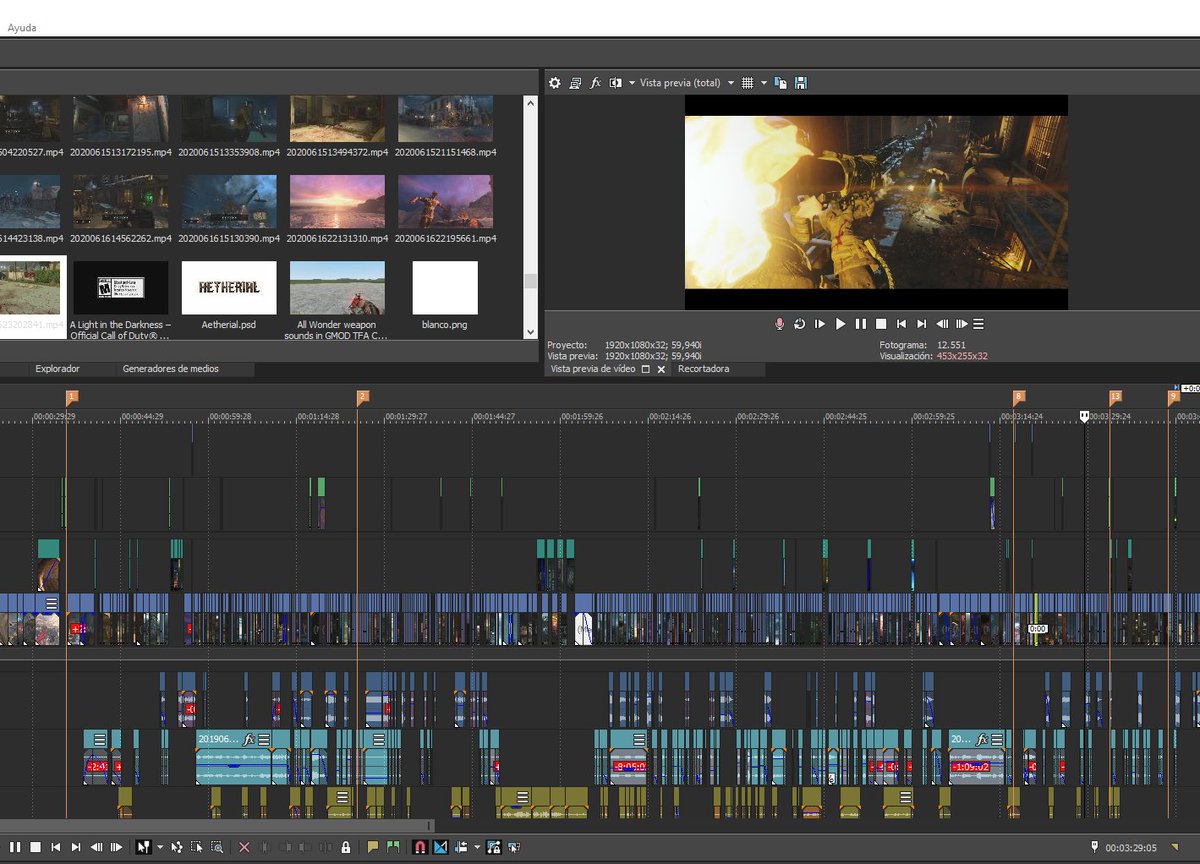Toggle ignore event grouping
The height and width of the screenshot is (864, 1200).
tap(514, 847)
